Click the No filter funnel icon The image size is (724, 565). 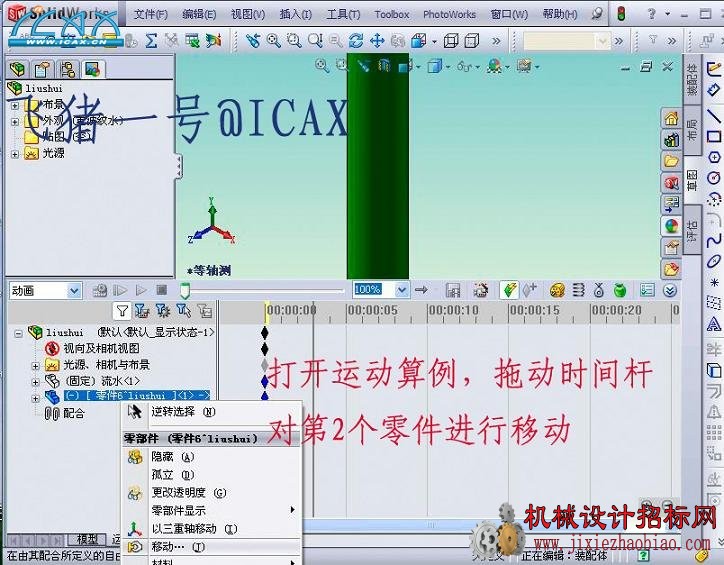pos(122,311)
